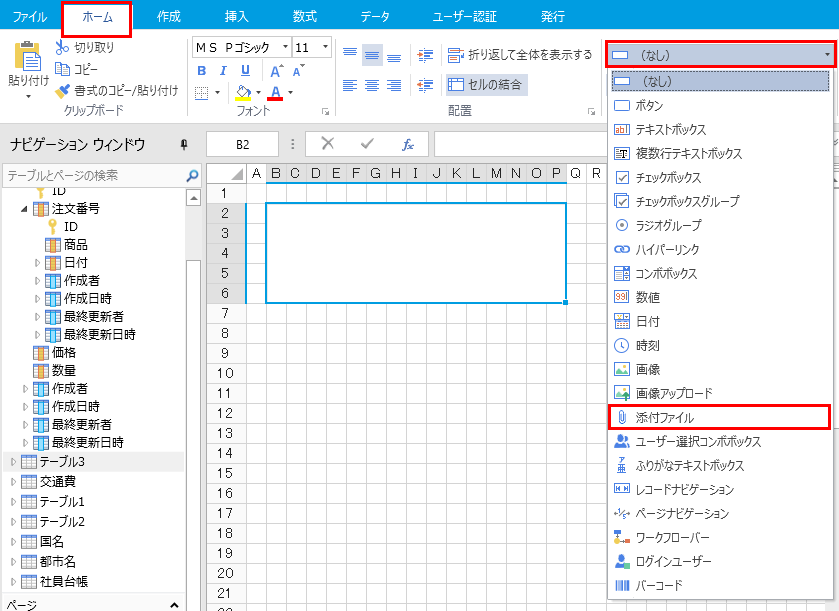Select テキストボックス cell type
The height and width of the screenshot is (611, 839).
tap(720, 129)
